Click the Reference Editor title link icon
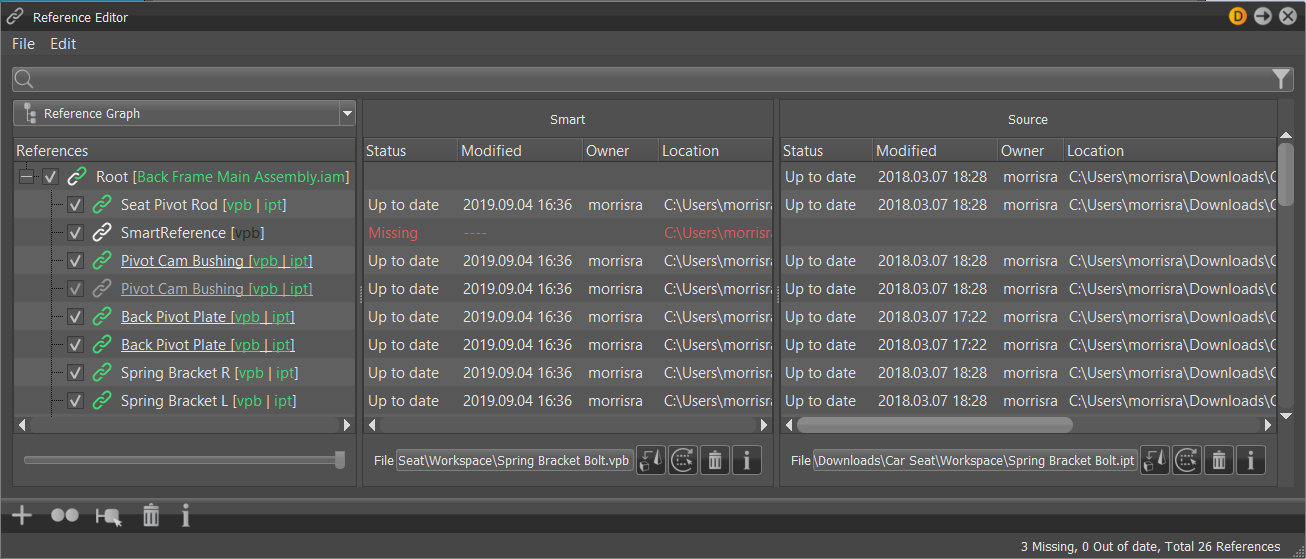Screen dimensions: 1306x559 (x=16, y=16)
